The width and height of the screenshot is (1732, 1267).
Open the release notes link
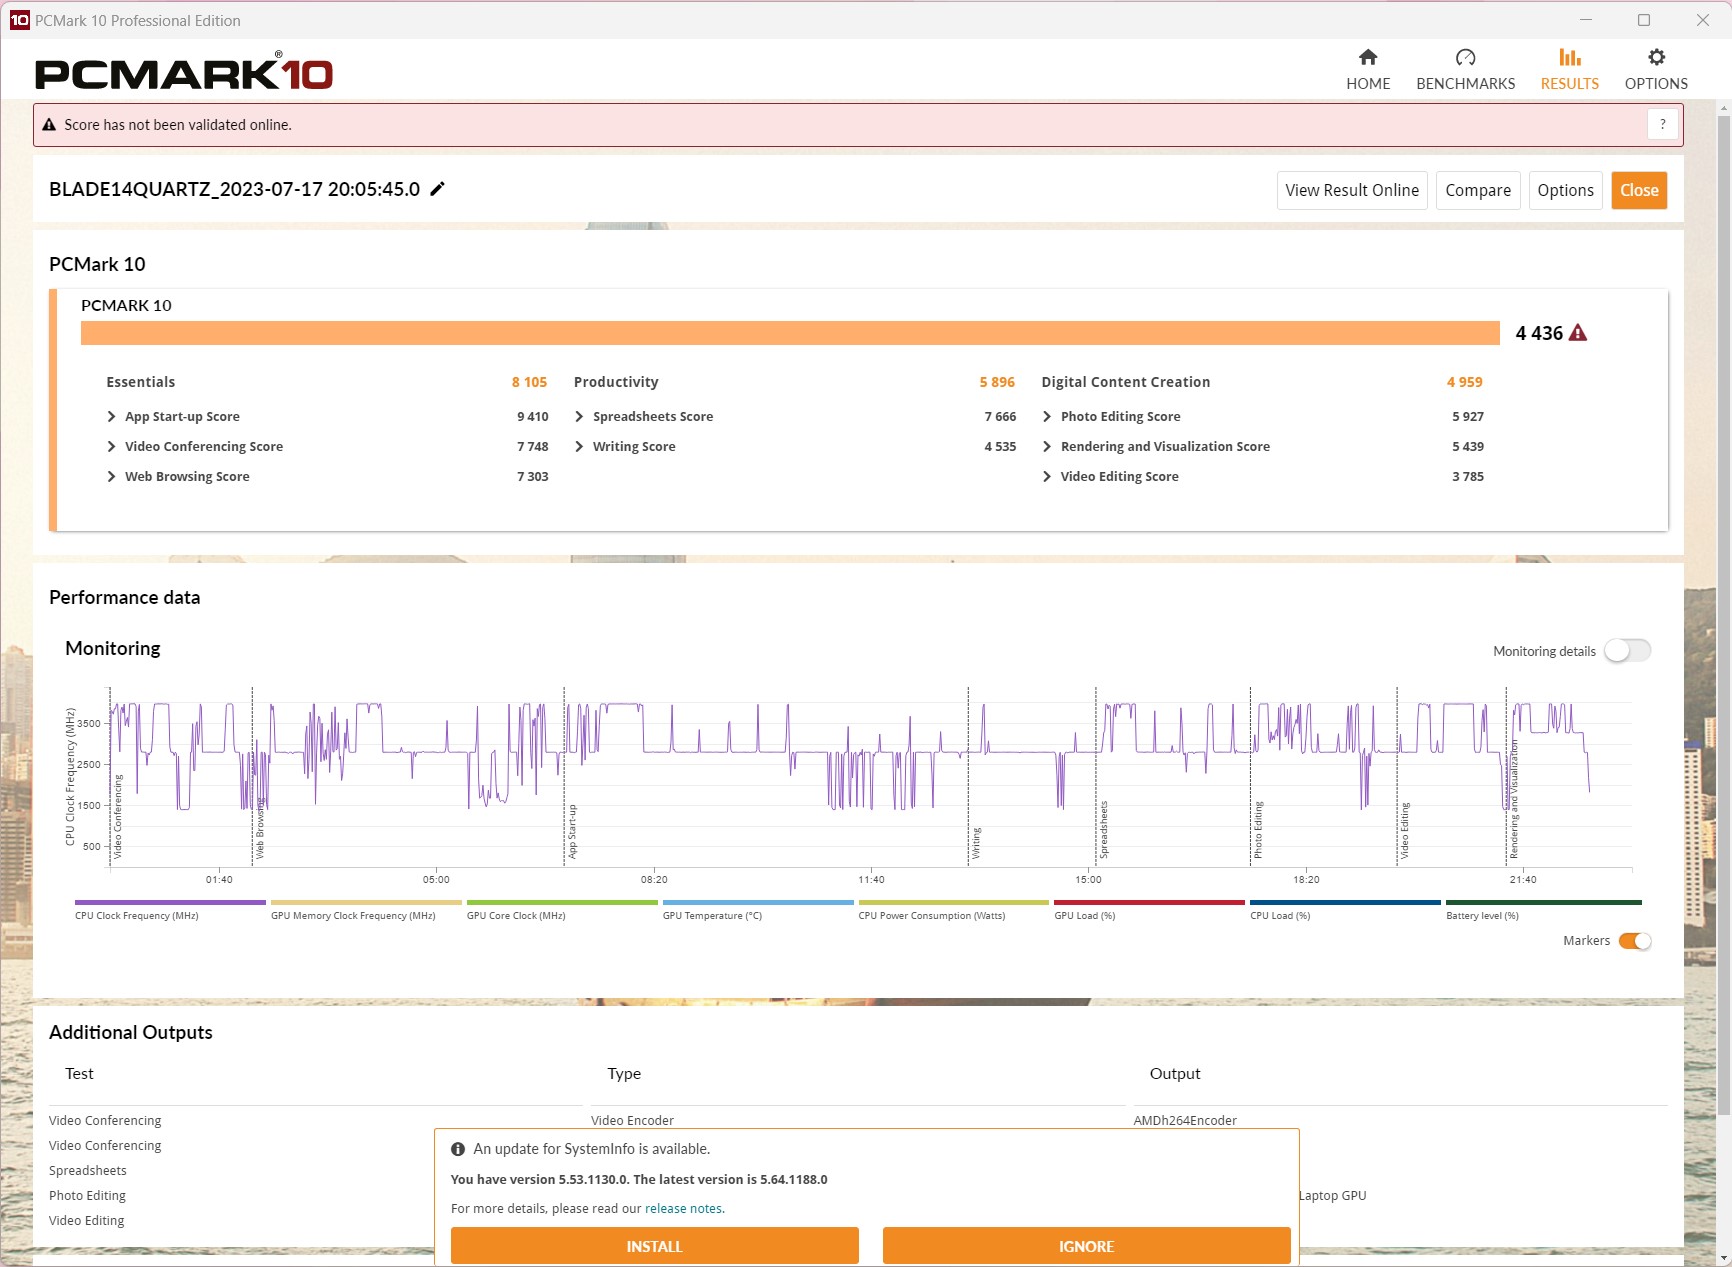[684, 1209]
